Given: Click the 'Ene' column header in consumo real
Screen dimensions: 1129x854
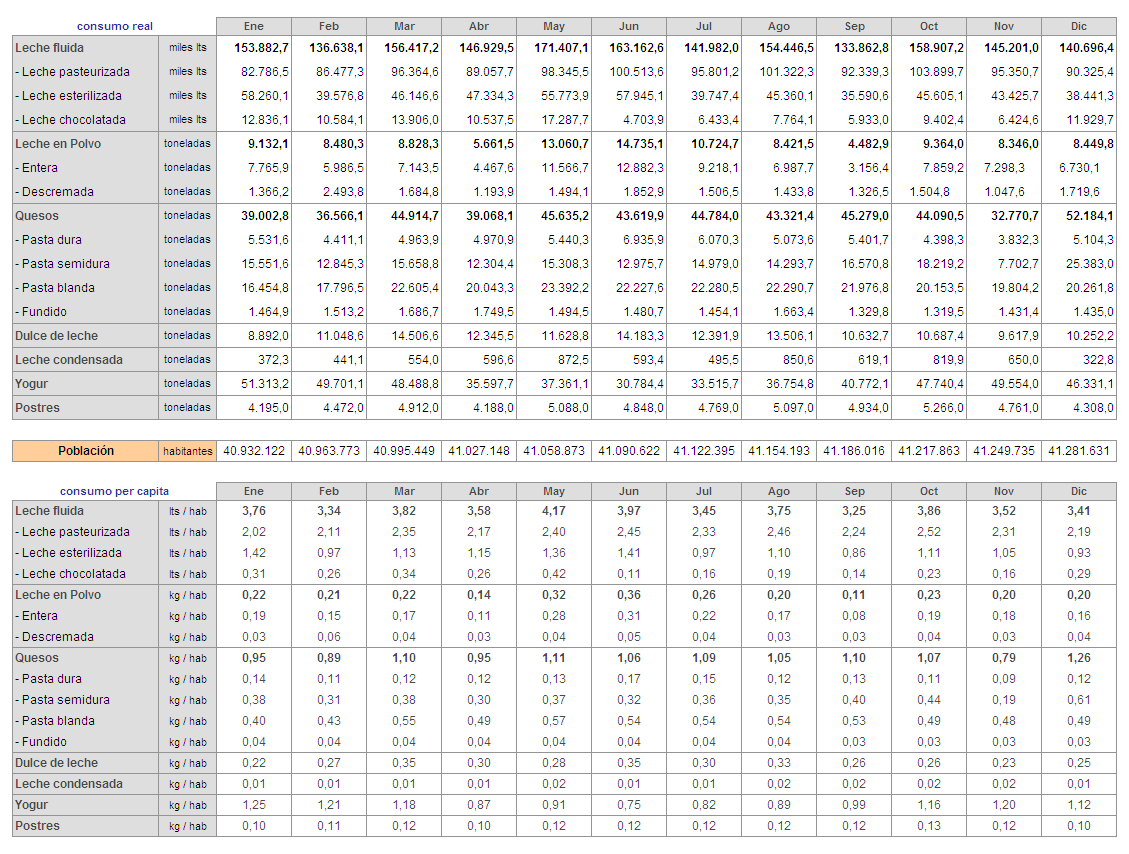Looking at the screenshot, I should (253, 26).
